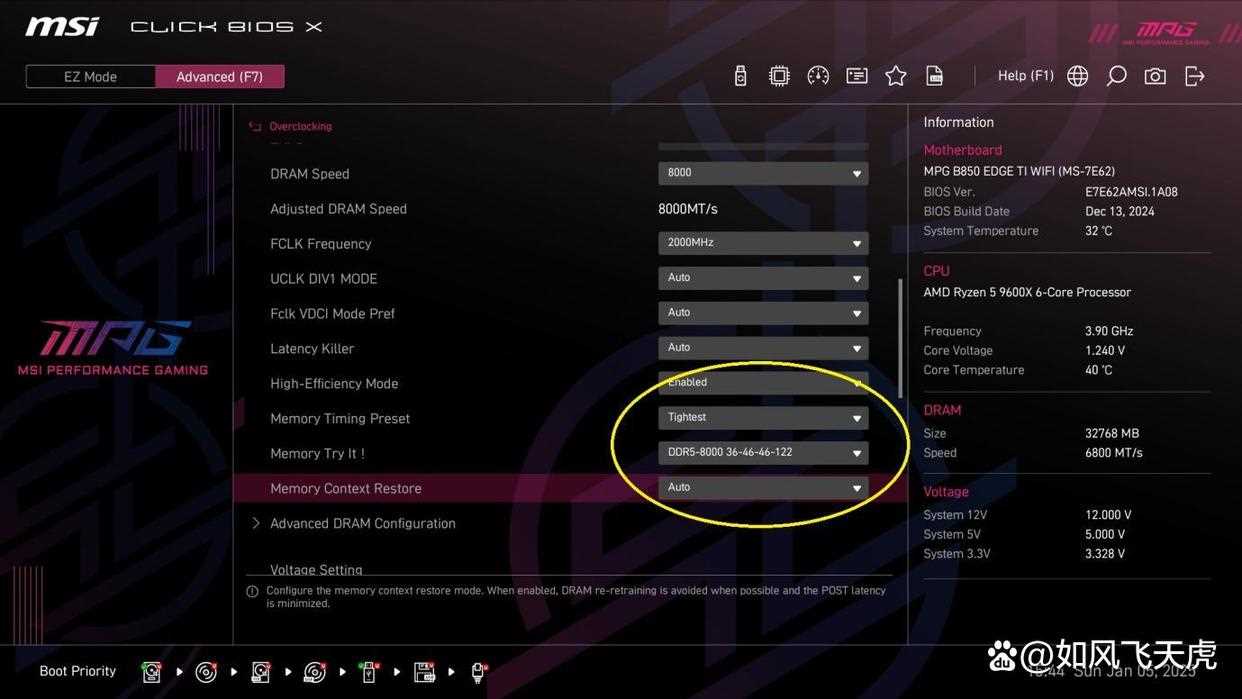This screenshot has width=1242, height=699.
Task: Open the Memory Timing Preset dropdown
Action: [763, 418]
